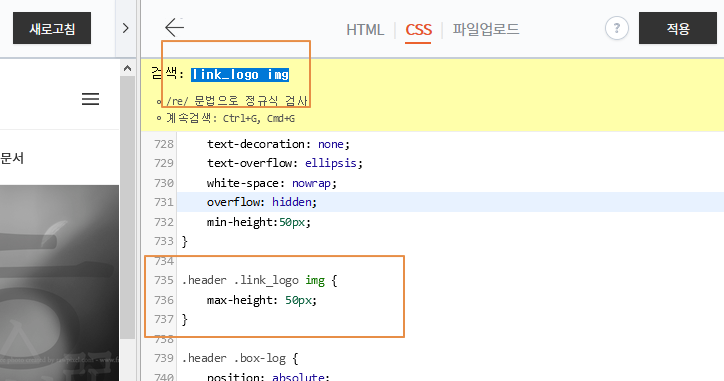The height and width of the screenshot is (381, 724).
Task: Click the '계속검색: Ctrl+G, Cmd+G' hint text
Action: 230,118
